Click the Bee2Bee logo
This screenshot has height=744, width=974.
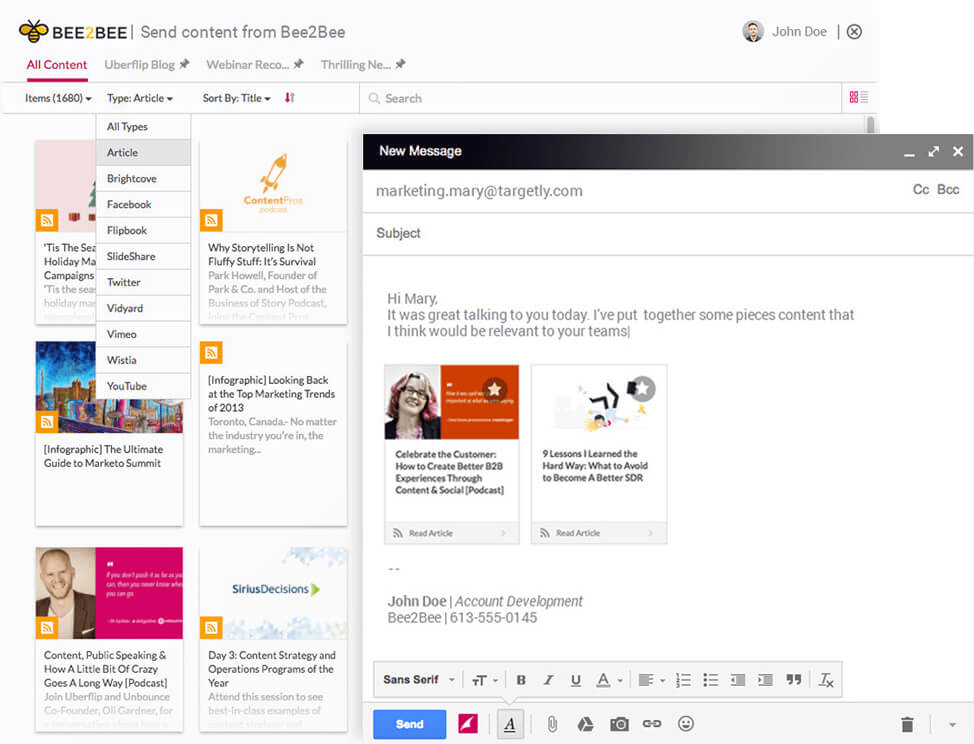pos(73,32)
